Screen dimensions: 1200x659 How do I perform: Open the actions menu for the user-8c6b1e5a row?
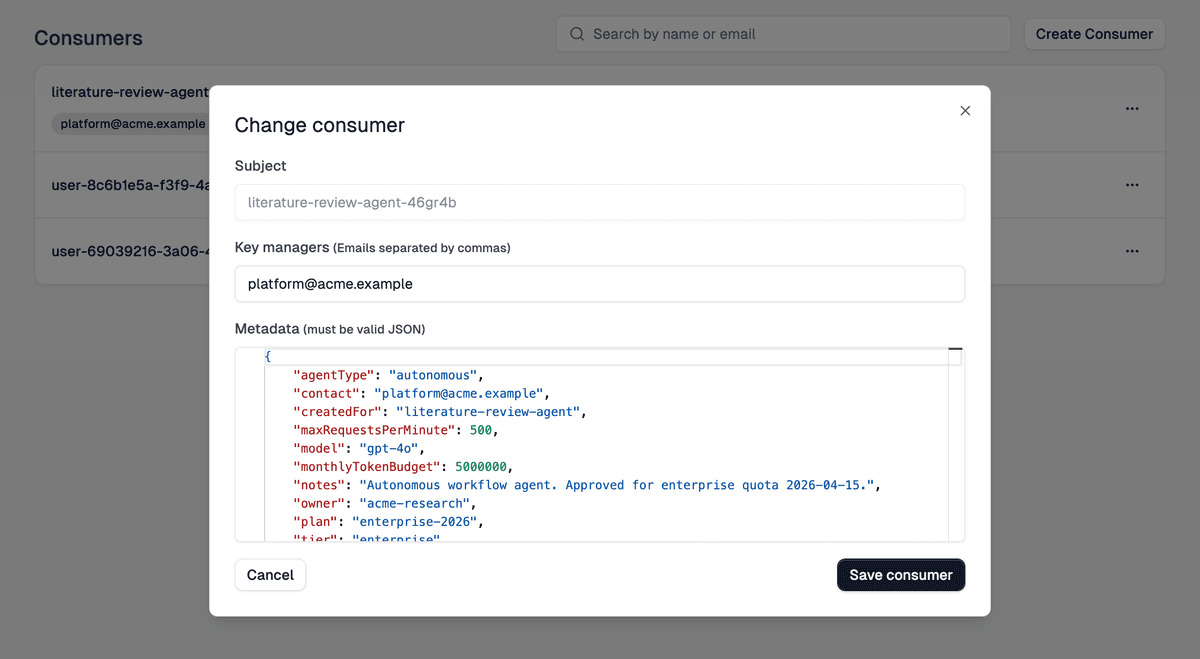(x=1132, y=184)
